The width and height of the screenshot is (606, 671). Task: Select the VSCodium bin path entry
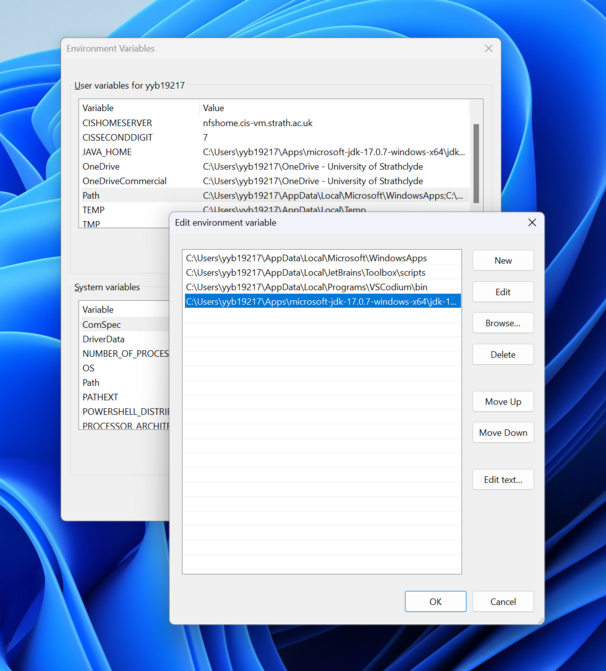coord(306,287)
